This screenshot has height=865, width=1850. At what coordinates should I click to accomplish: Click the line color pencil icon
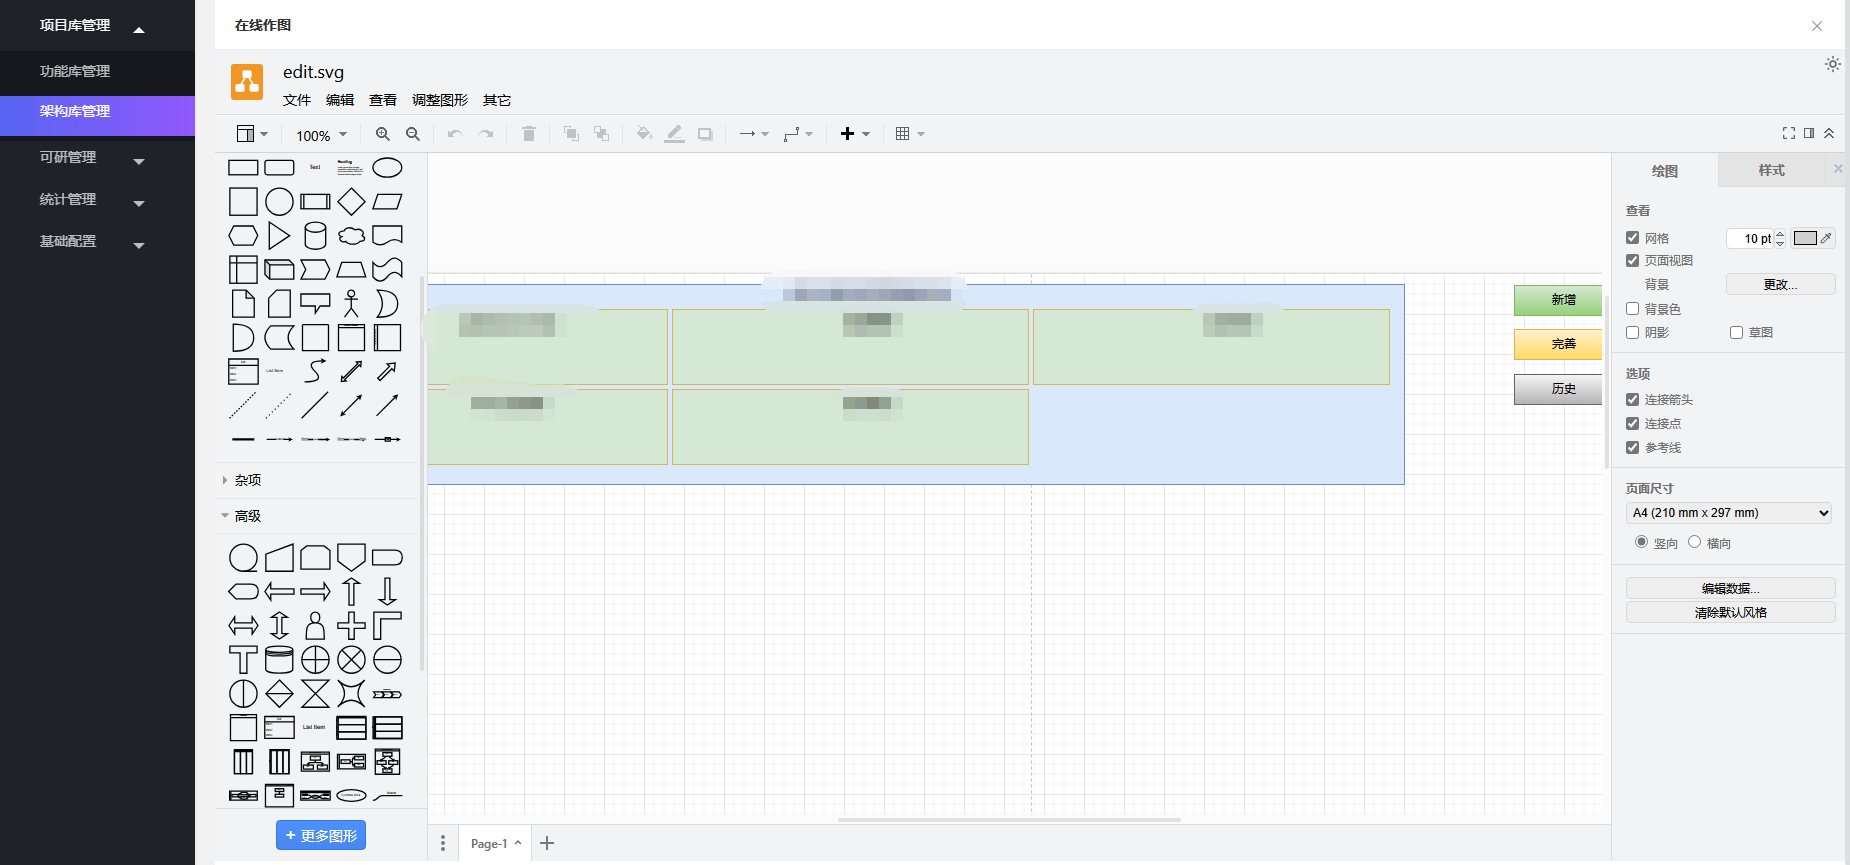tap(675, 134)
